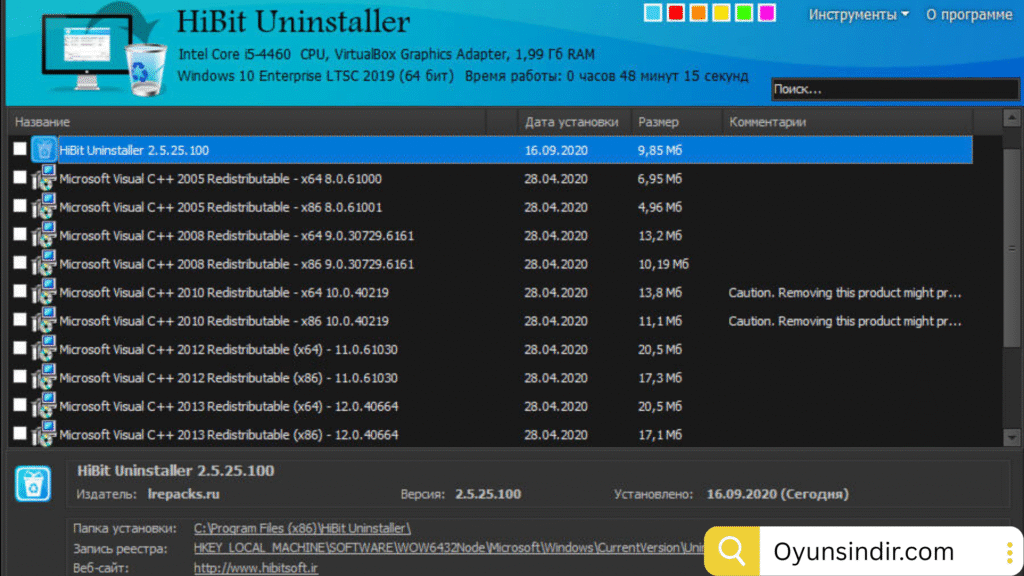Click the Visual C++ 2008 x86 installer icon

click(x=44, y=264)
